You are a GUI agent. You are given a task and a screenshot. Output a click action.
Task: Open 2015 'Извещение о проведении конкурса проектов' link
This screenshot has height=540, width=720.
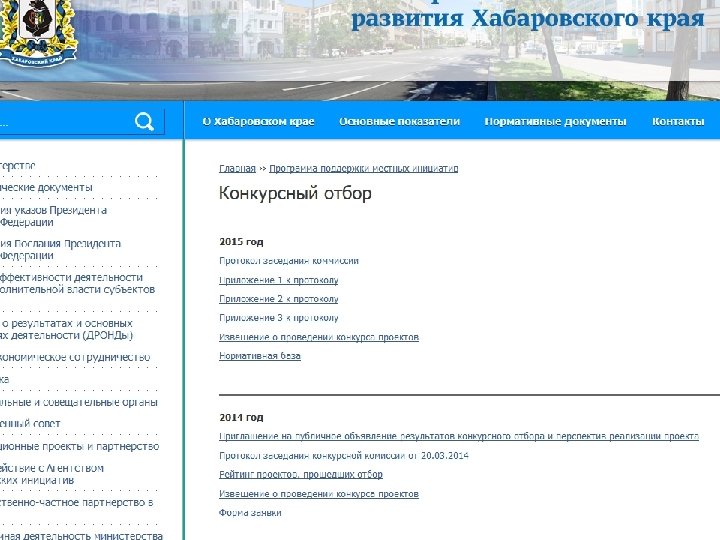click(x=319, y=338)
